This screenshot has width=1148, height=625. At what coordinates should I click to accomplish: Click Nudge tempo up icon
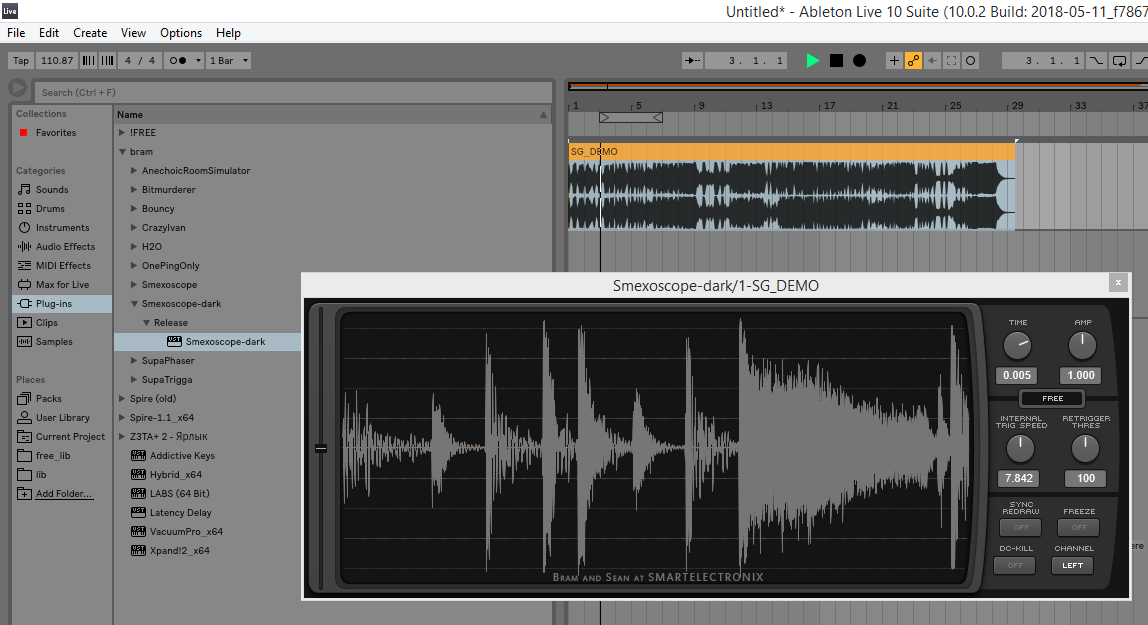coord(107,61)
